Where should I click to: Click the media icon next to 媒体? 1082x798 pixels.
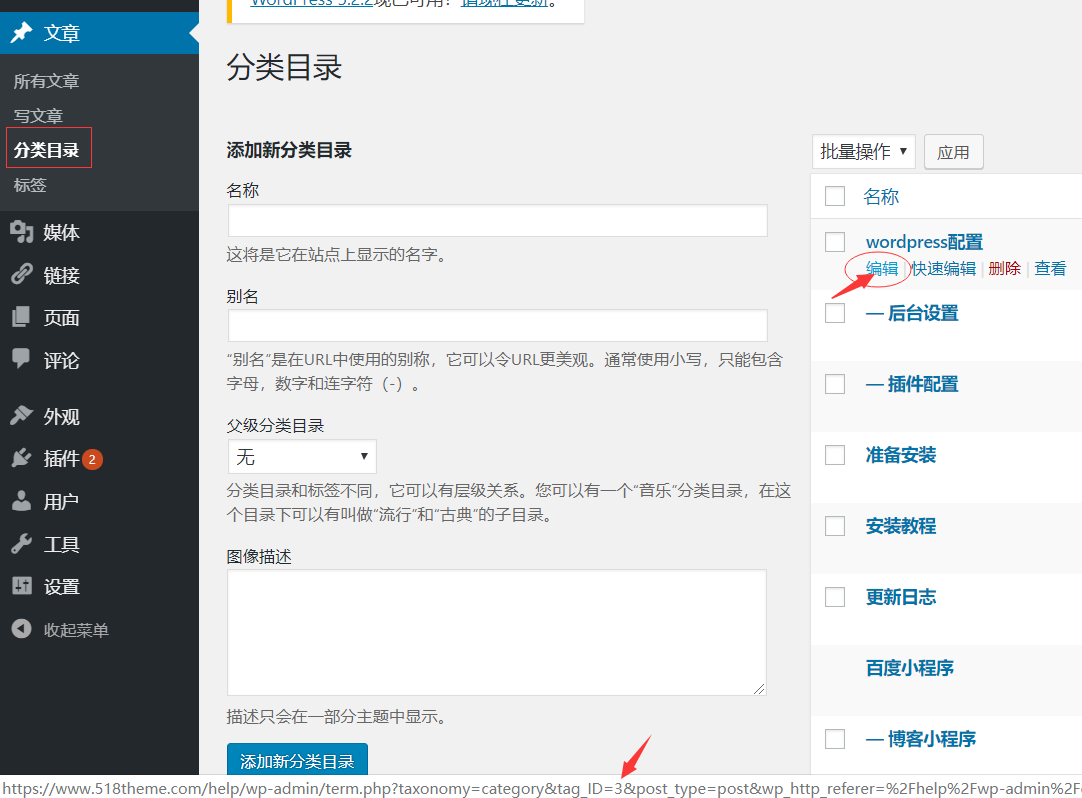tap(21, 232)
